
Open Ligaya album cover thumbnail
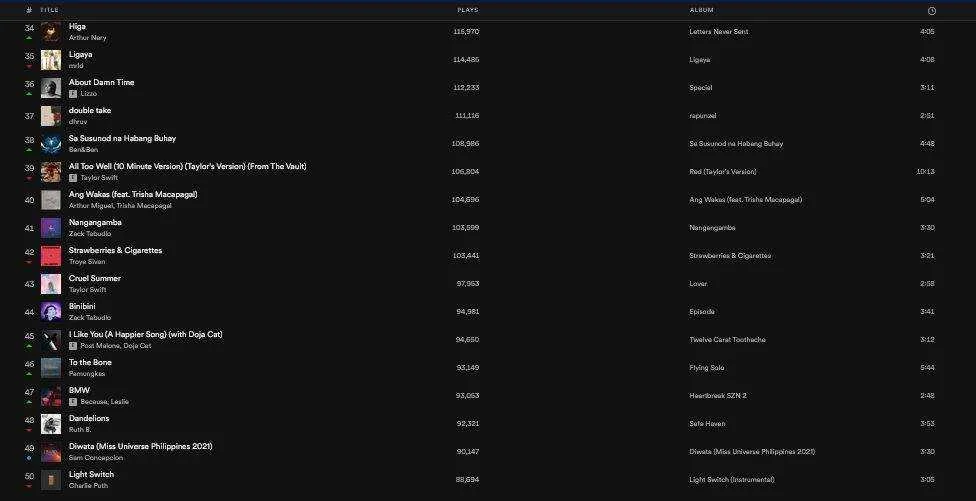click(x=51, y=60)
